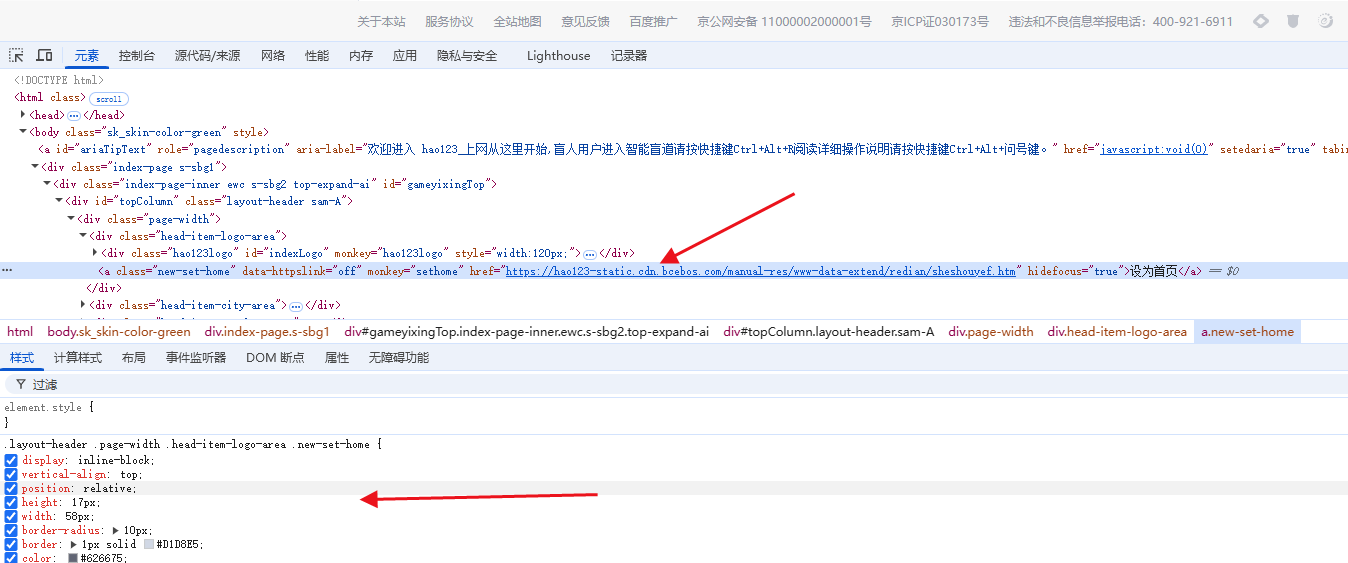Toggle the device toolbar icon
This screenshot has height=563, width=1348.
(44, 56)
